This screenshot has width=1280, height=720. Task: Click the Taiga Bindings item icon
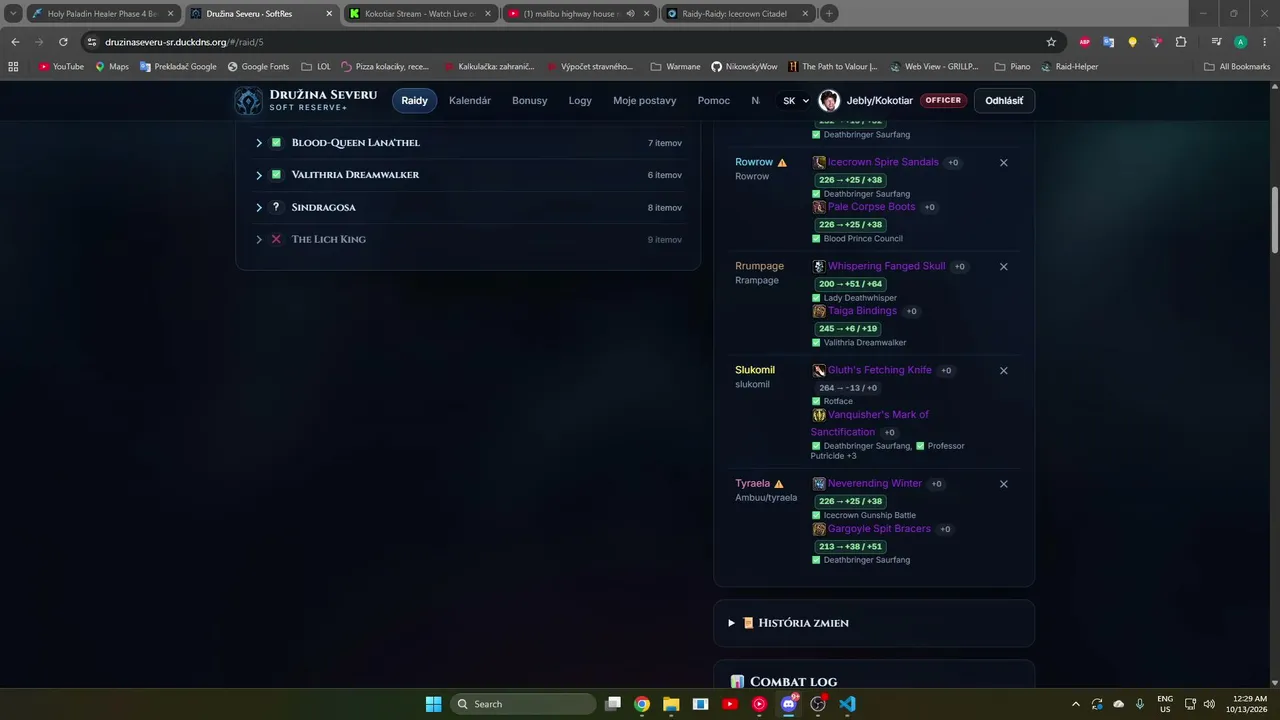coord(819,311)
